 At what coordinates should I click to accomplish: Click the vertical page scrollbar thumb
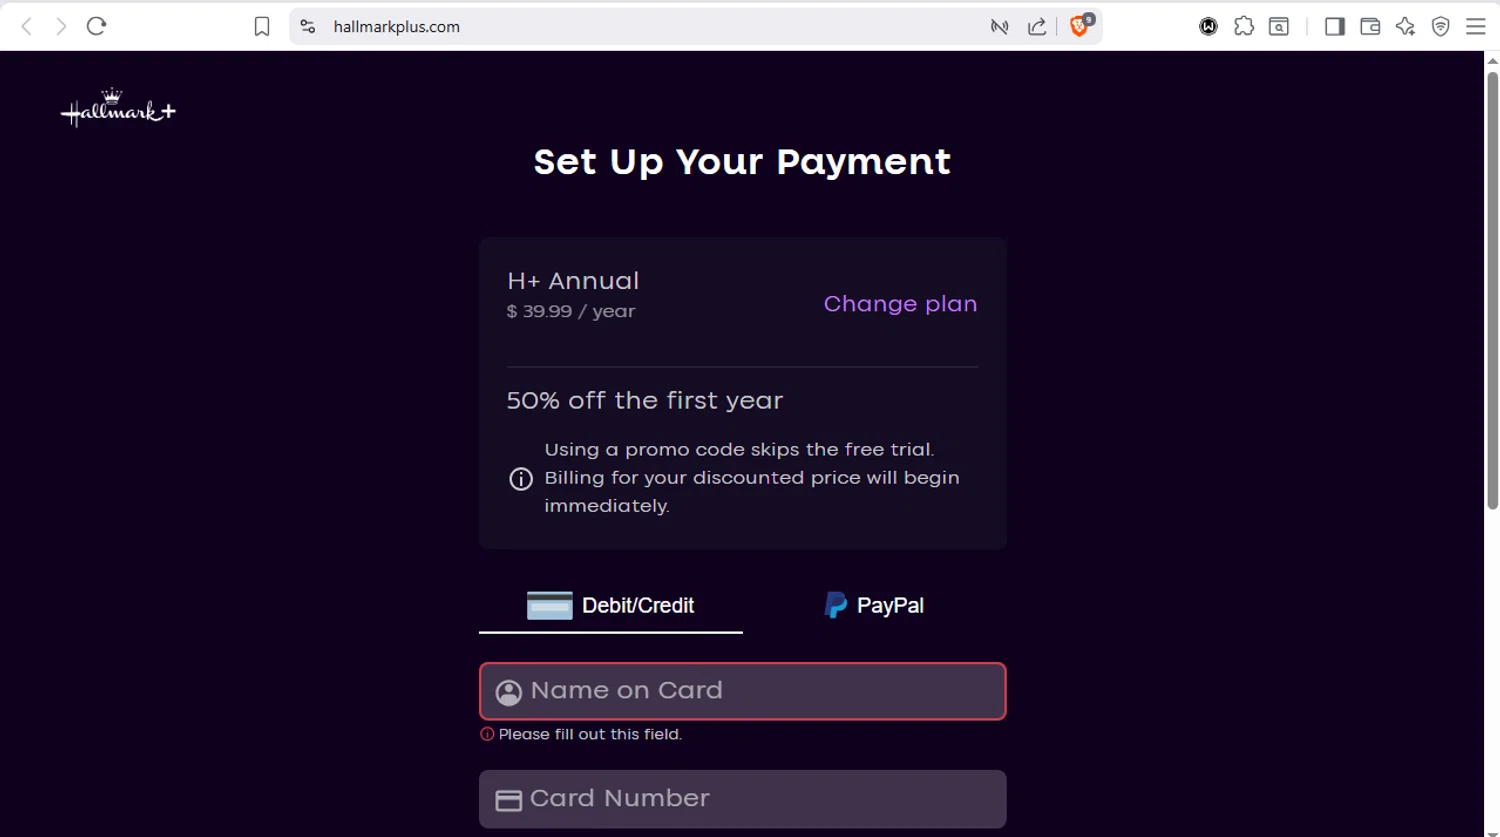click(x=1492, y=290)
